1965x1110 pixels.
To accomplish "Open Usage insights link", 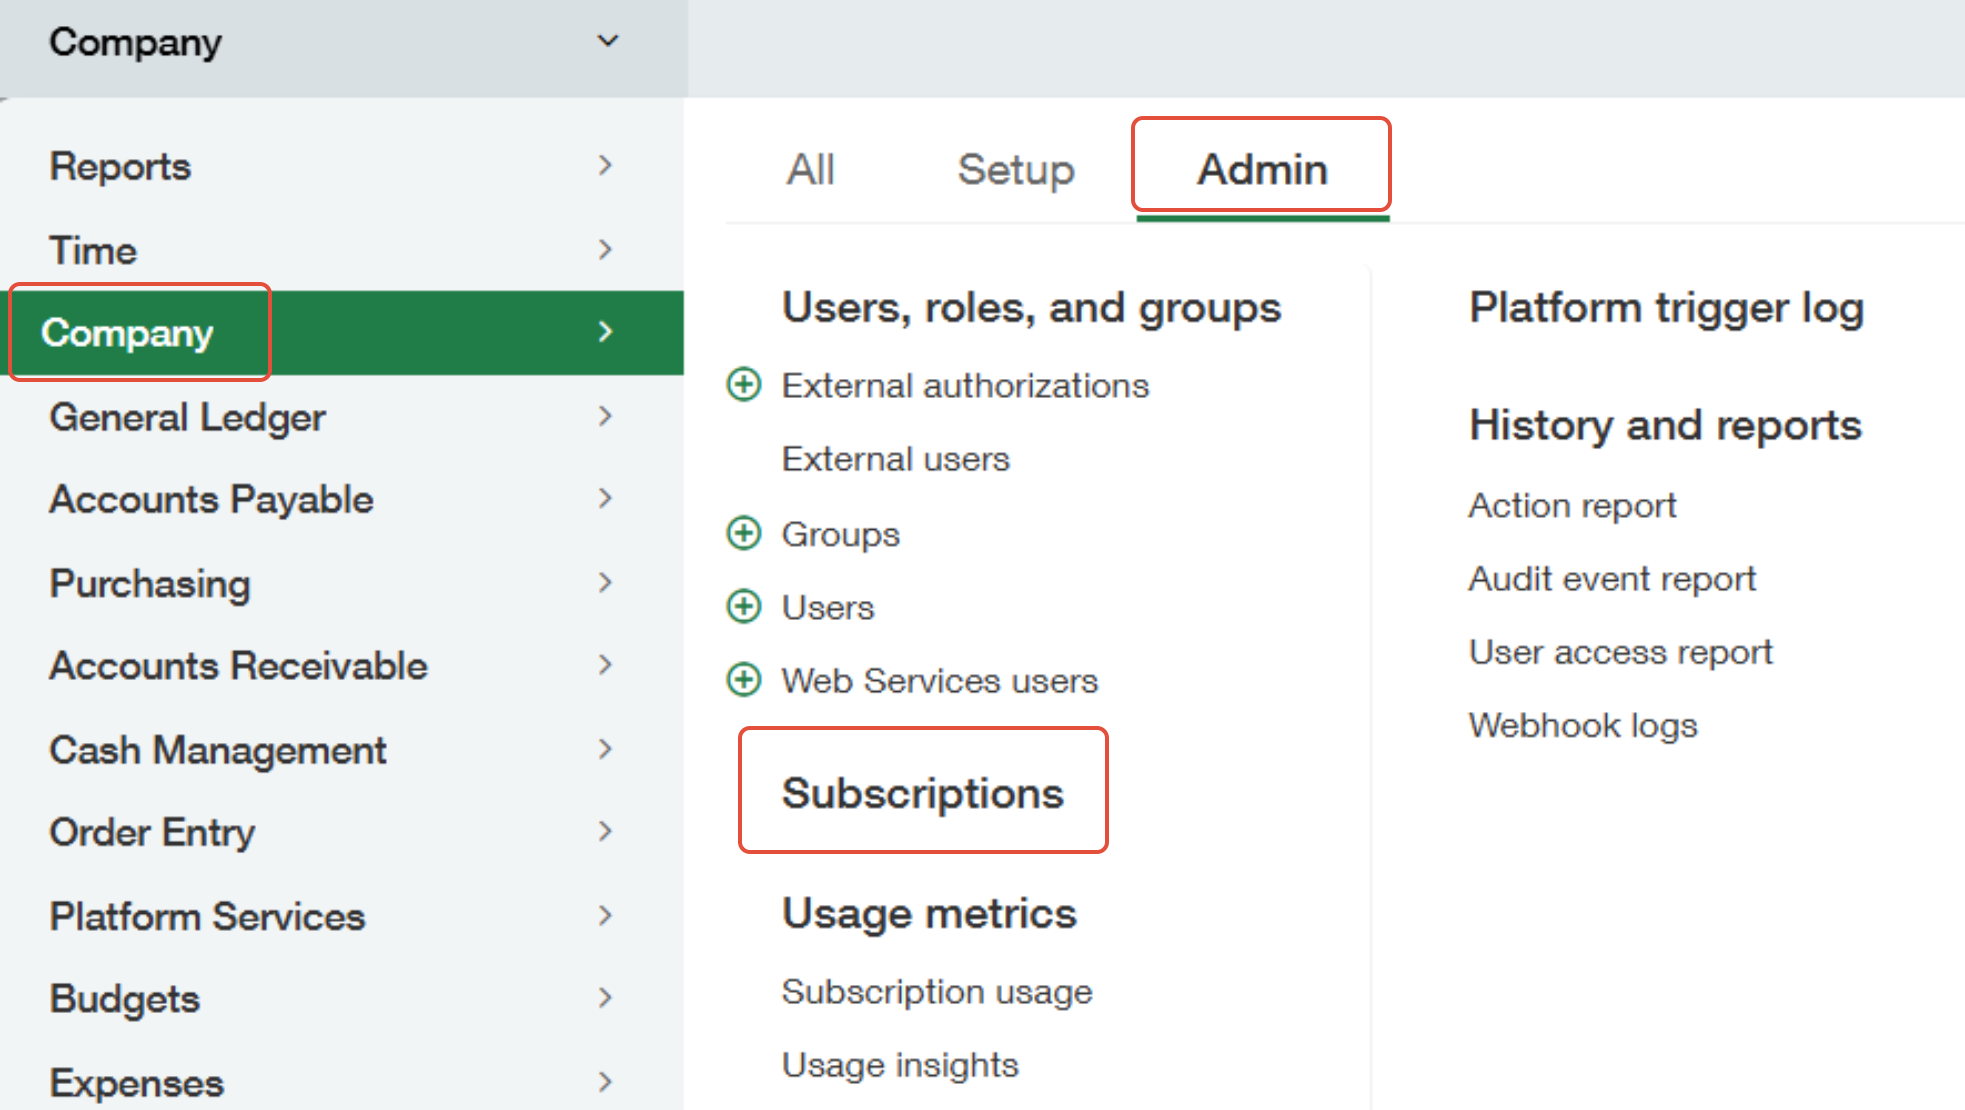I will click(899, 1065).
